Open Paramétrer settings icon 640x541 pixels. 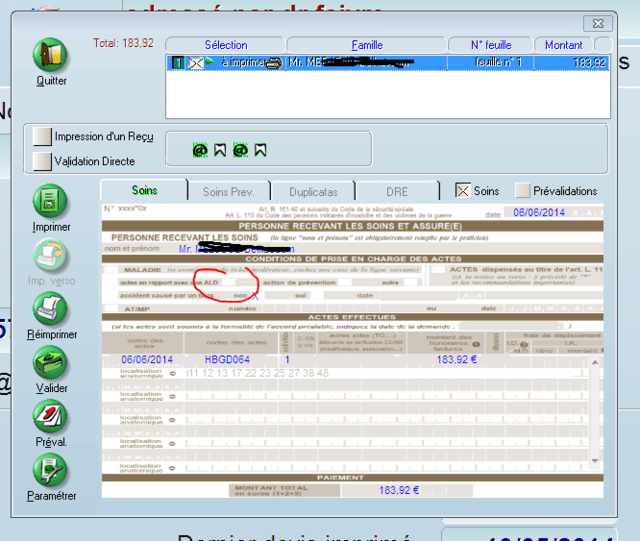point(51,469)
